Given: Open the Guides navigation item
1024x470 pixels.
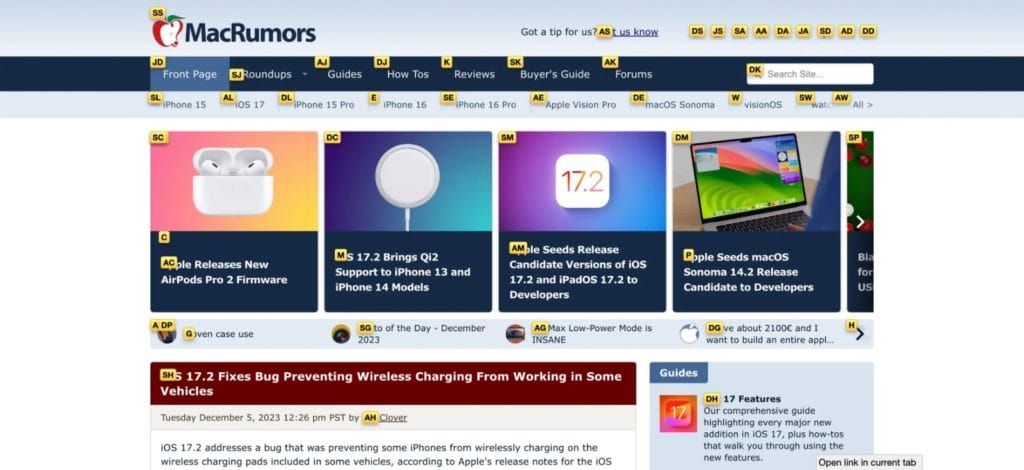Looking at the screenshot, I should pyautogui.click(x=344, y=74).
